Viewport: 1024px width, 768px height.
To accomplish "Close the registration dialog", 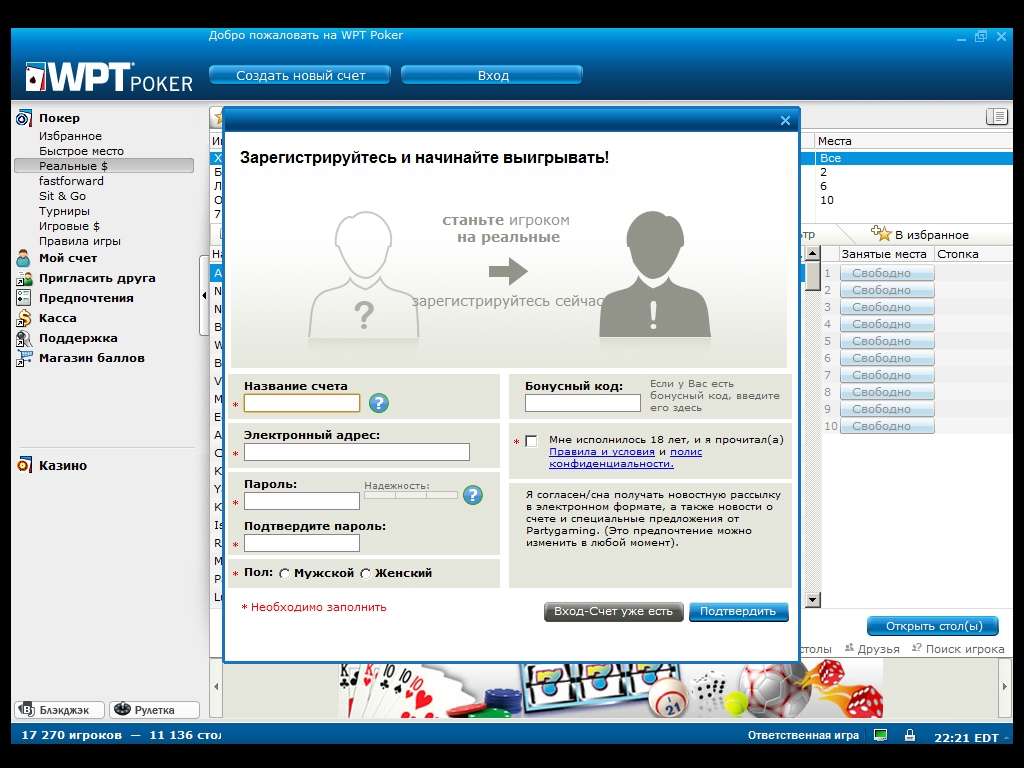I will coord(785,120).
